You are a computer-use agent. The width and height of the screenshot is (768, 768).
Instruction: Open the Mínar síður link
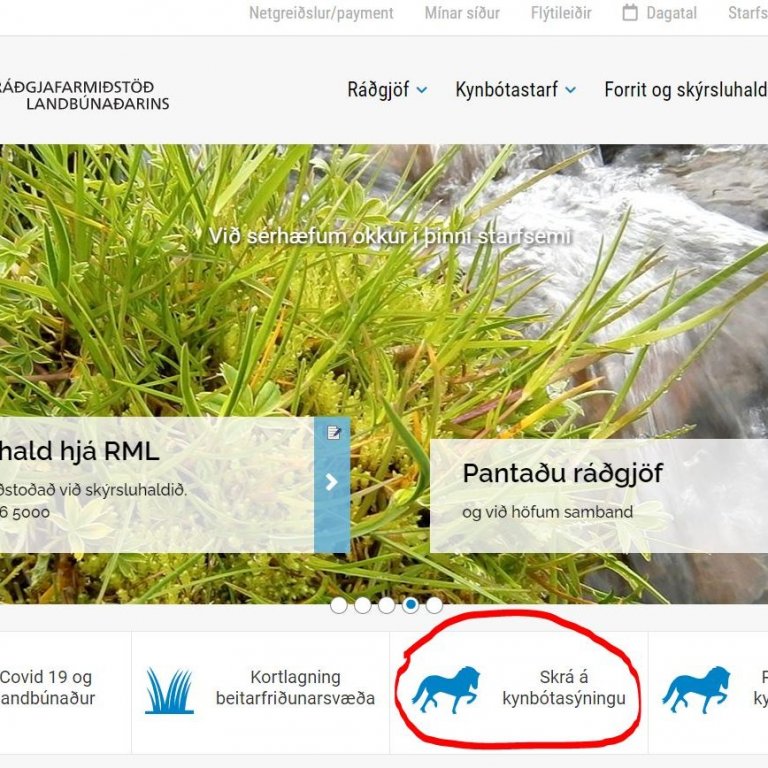pyautogui.click(x=462, y=13)
